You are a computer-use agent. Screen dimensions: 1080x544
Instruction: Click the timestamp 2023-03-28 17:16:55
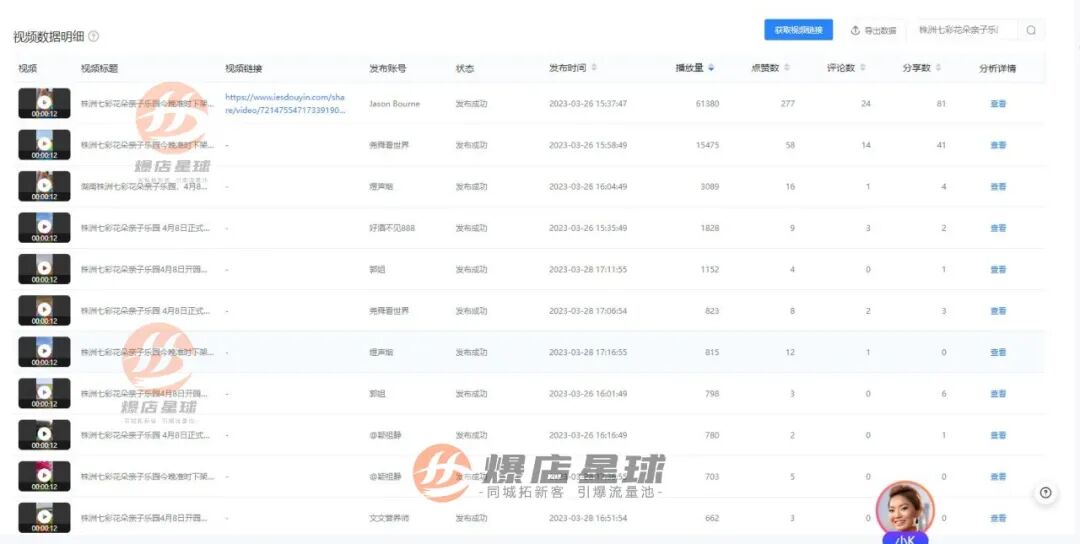588,352
